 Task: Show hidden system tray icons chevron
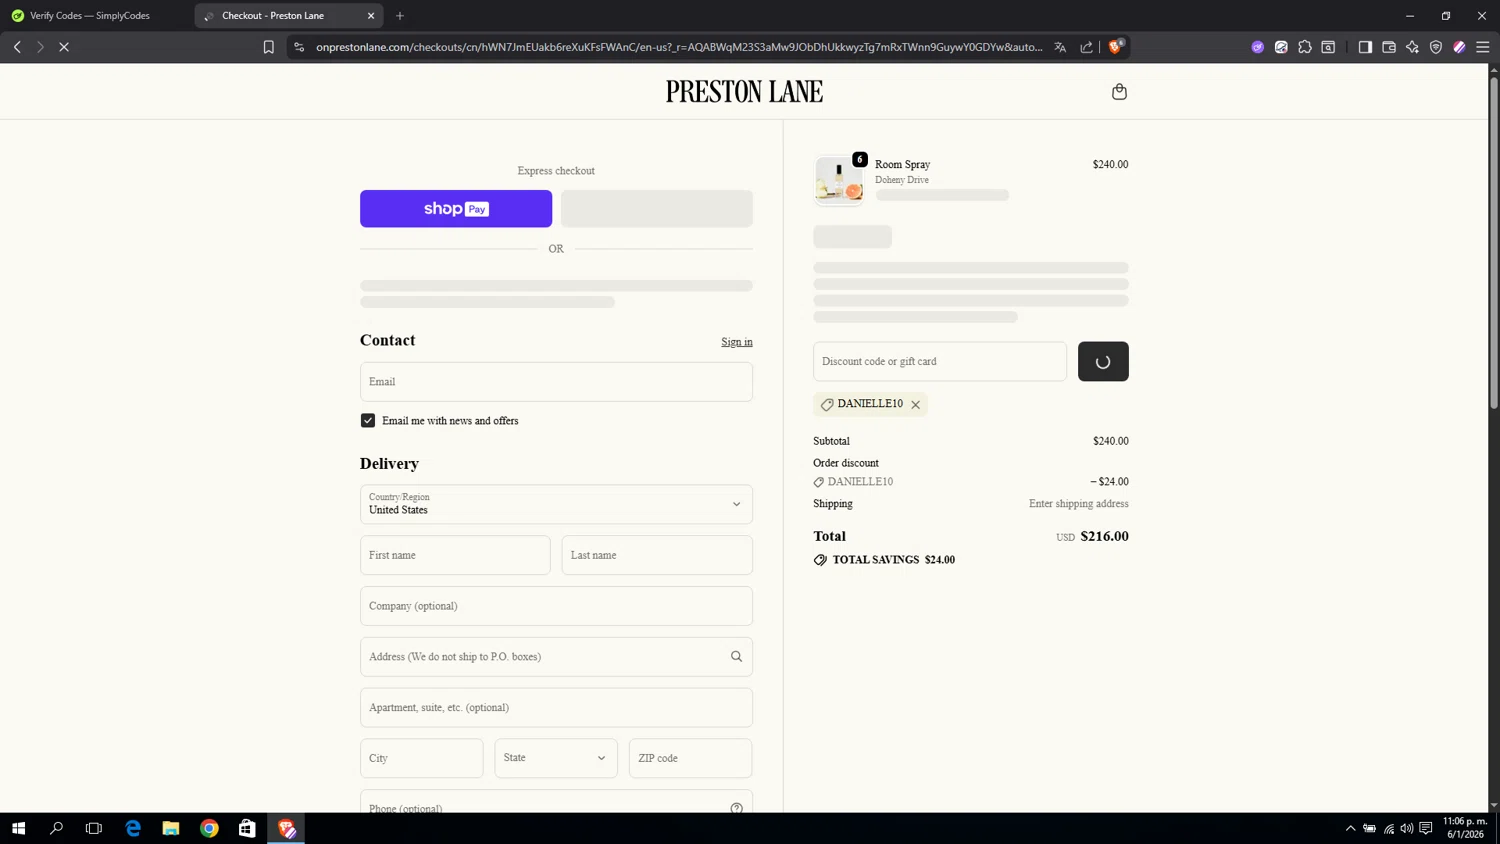(x=1350, y=828)
